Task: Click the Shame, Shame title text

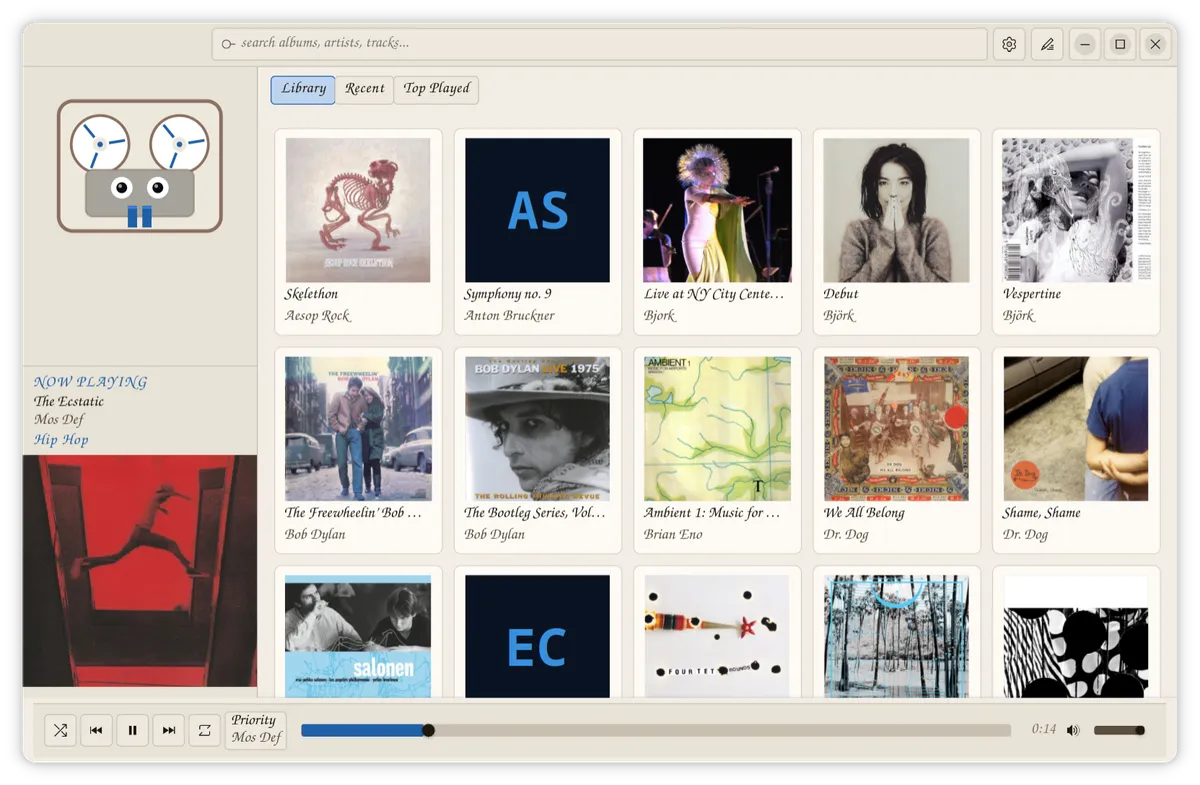Action: [1042, 513]
